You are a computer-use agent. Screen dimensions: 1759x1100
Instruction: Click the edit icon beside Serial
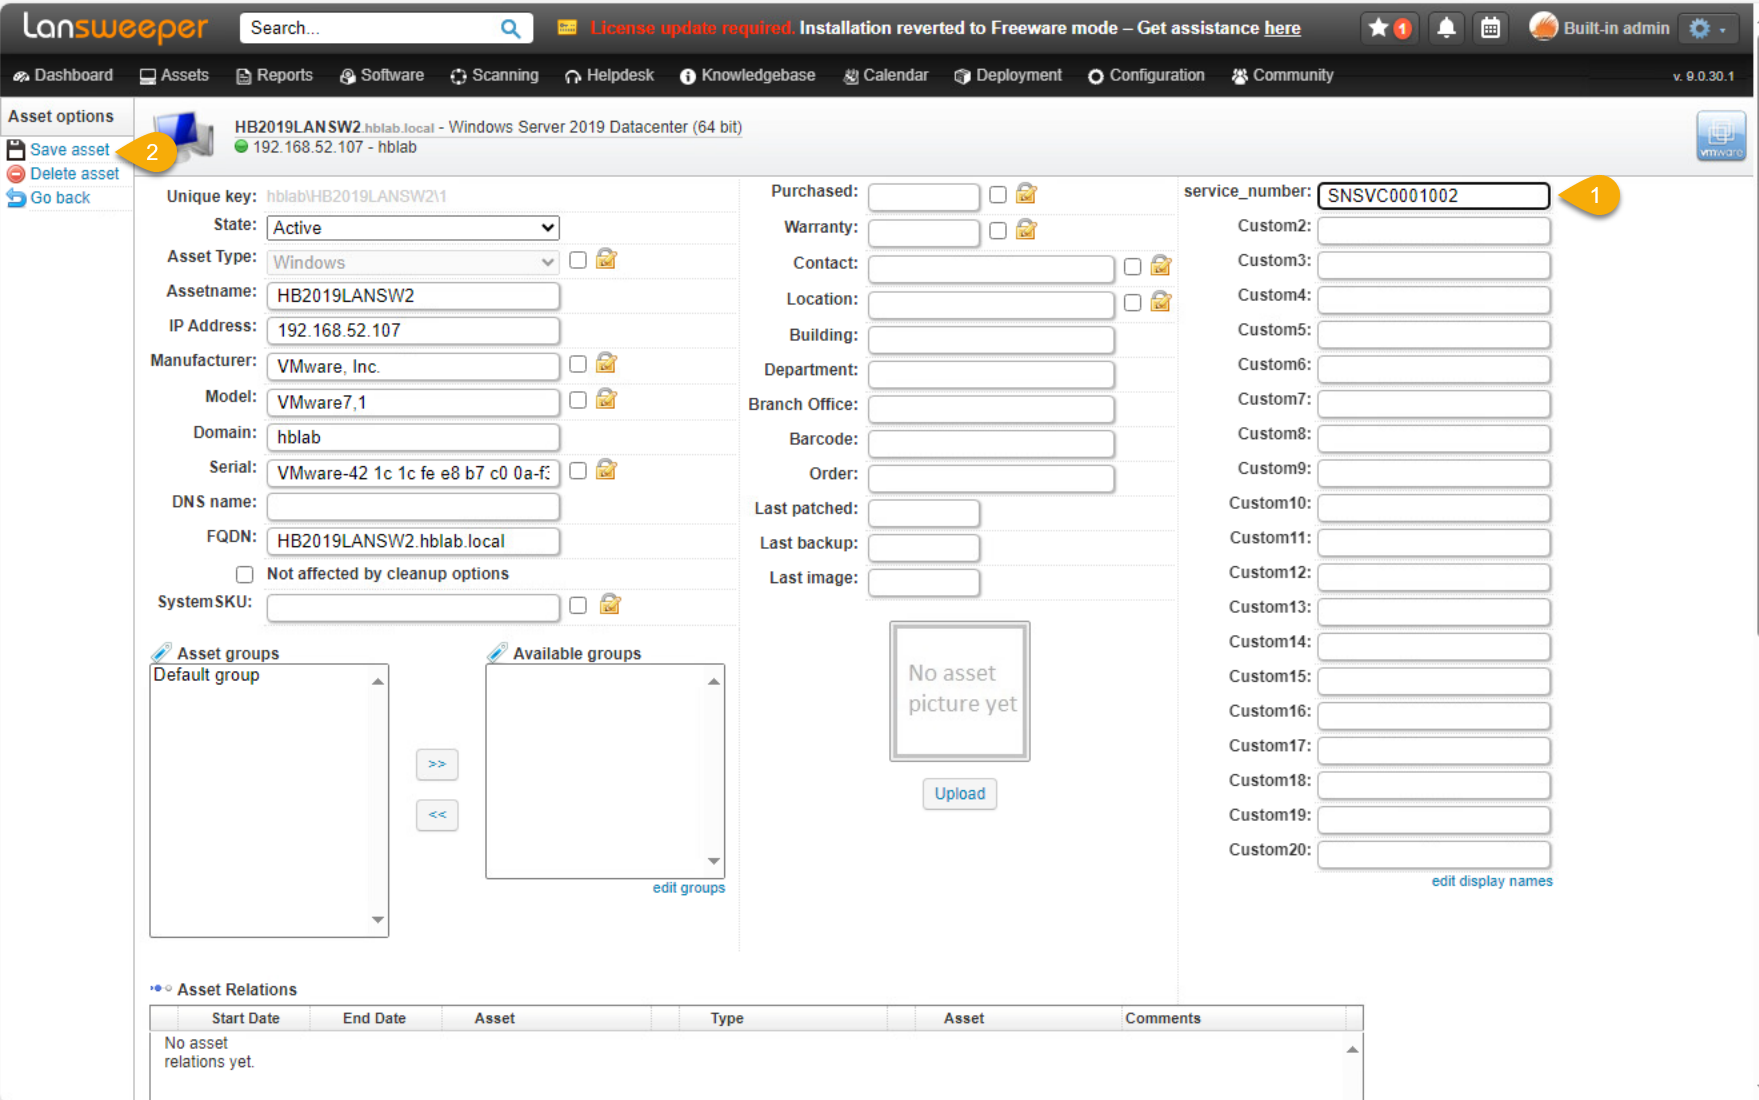pos(606,469)
